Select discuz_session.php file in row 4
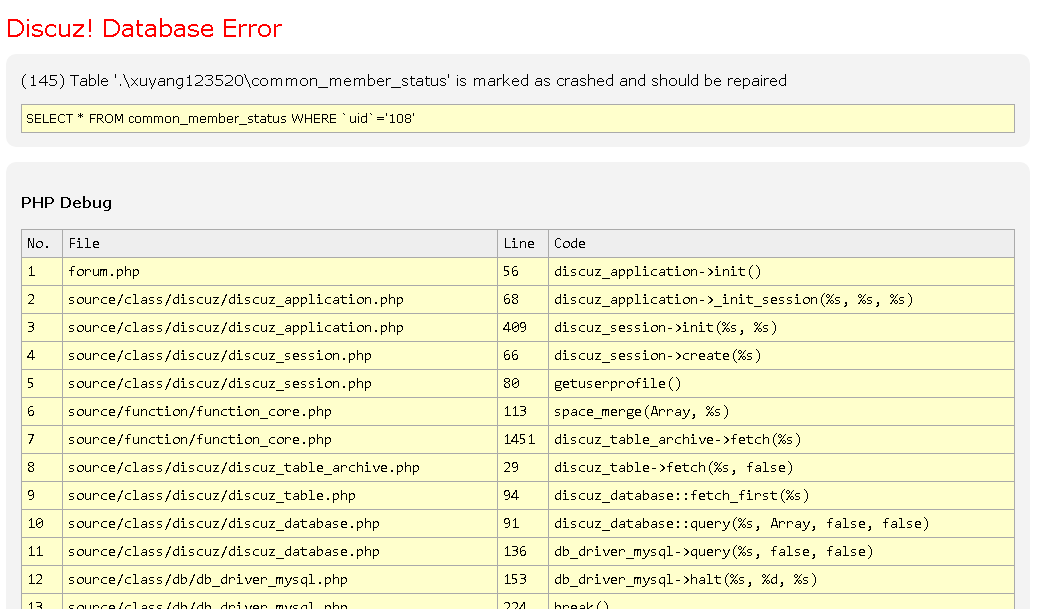Viewport: 1049px width, 609px height. coord(280,356)
